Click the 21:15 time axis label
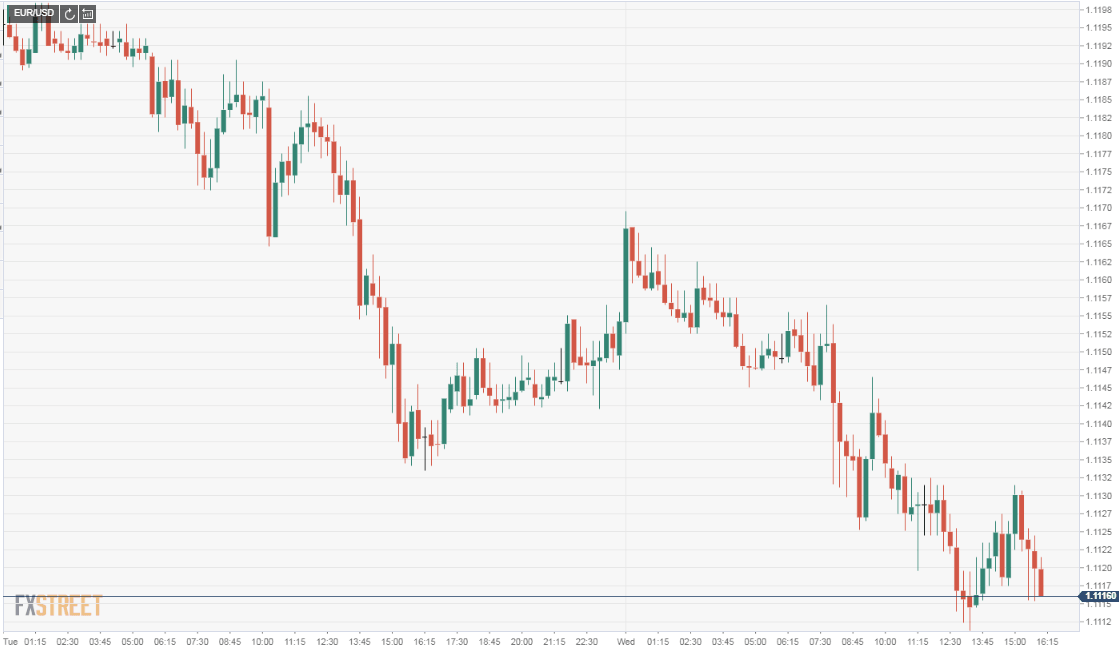Image resolution: width=1119 pixels, height=655 pixels. point(554,641)
